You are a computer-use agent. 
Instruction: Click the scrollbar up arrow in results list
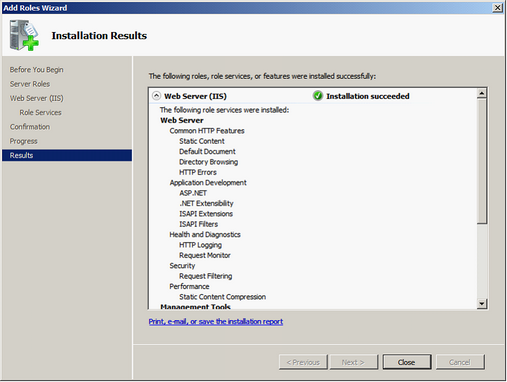click(481, 93)
